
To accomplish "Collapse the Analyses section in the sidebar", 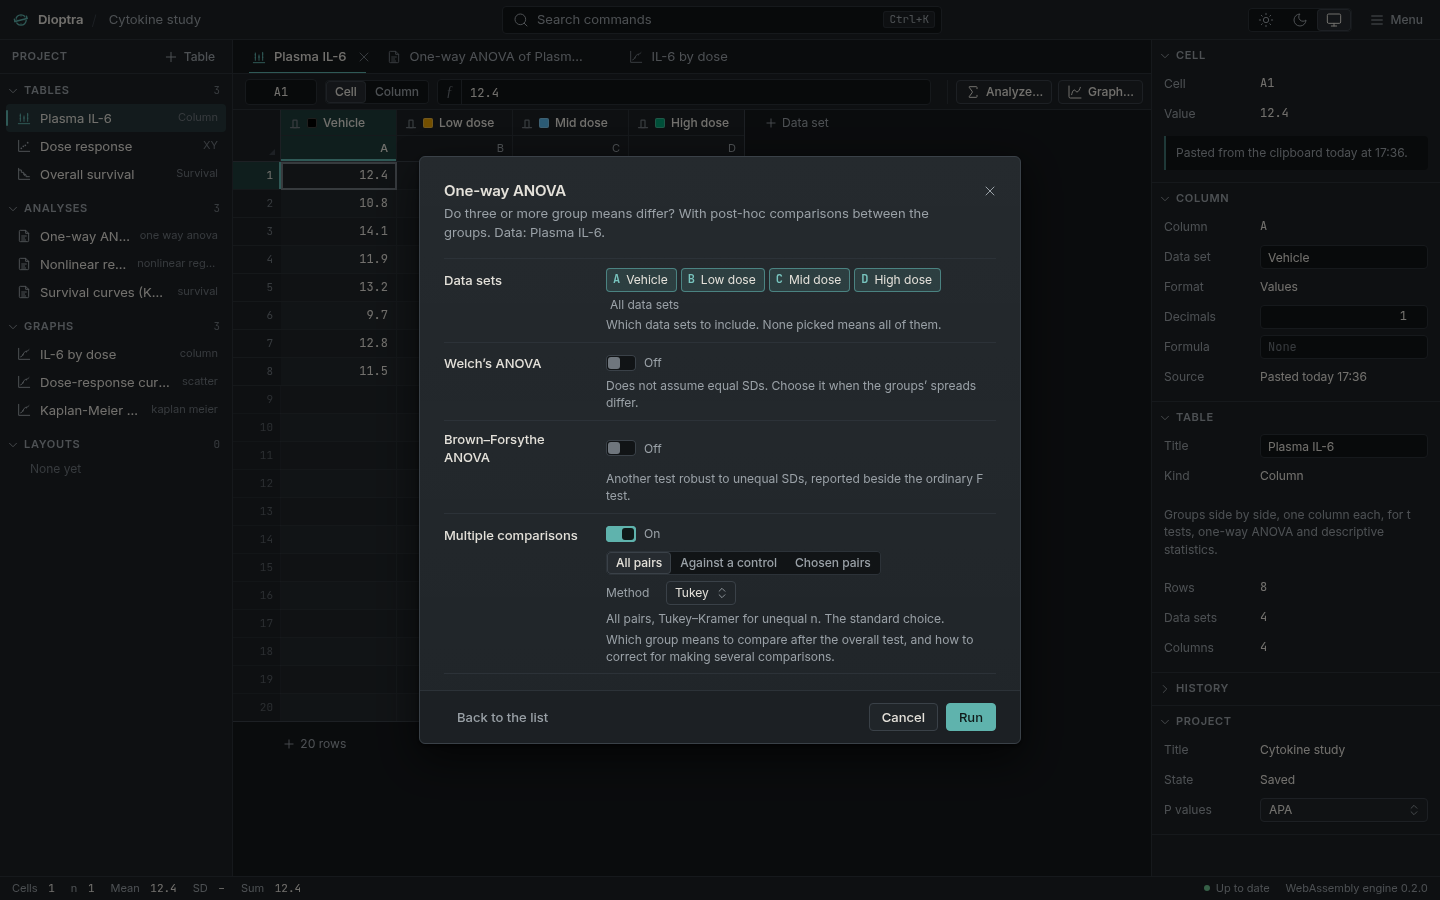I will (116, 208).
